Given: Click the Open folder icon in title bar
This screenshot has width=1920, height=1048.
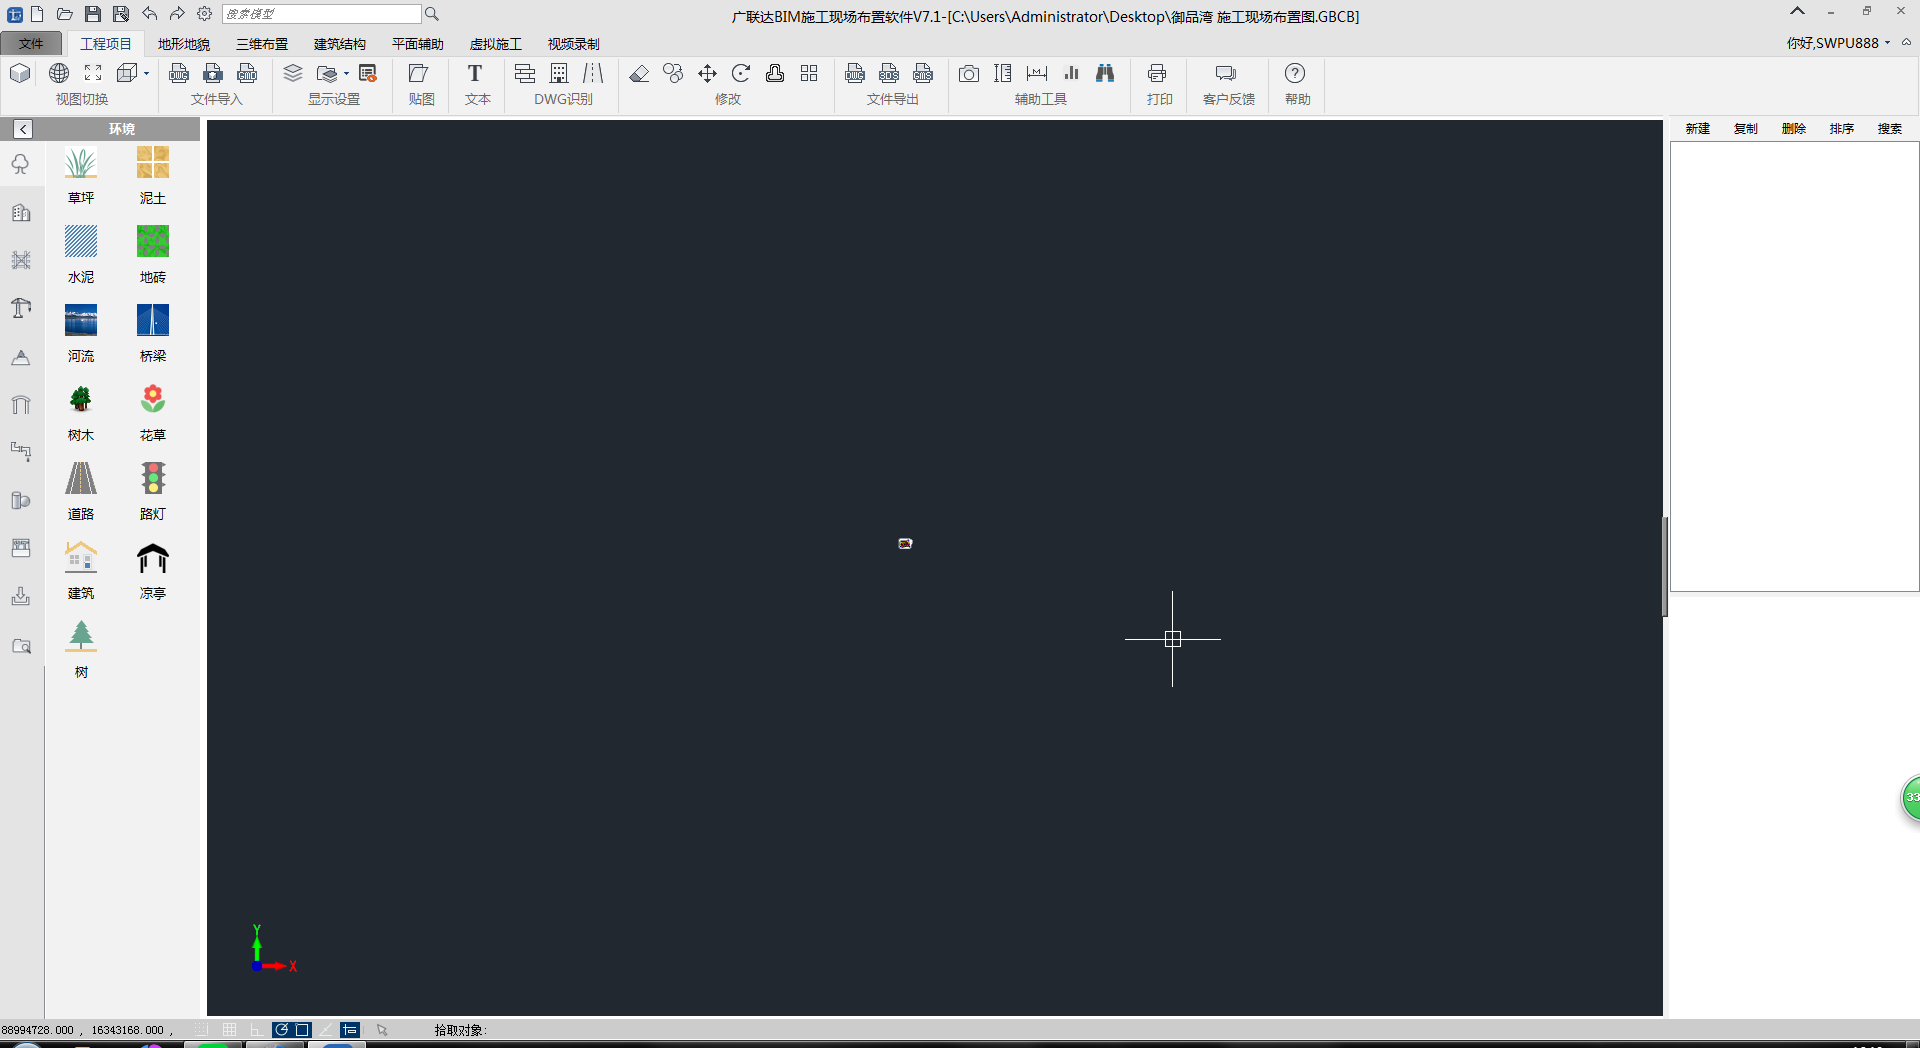Looking at the screenshot, I should tap(64, 14).
